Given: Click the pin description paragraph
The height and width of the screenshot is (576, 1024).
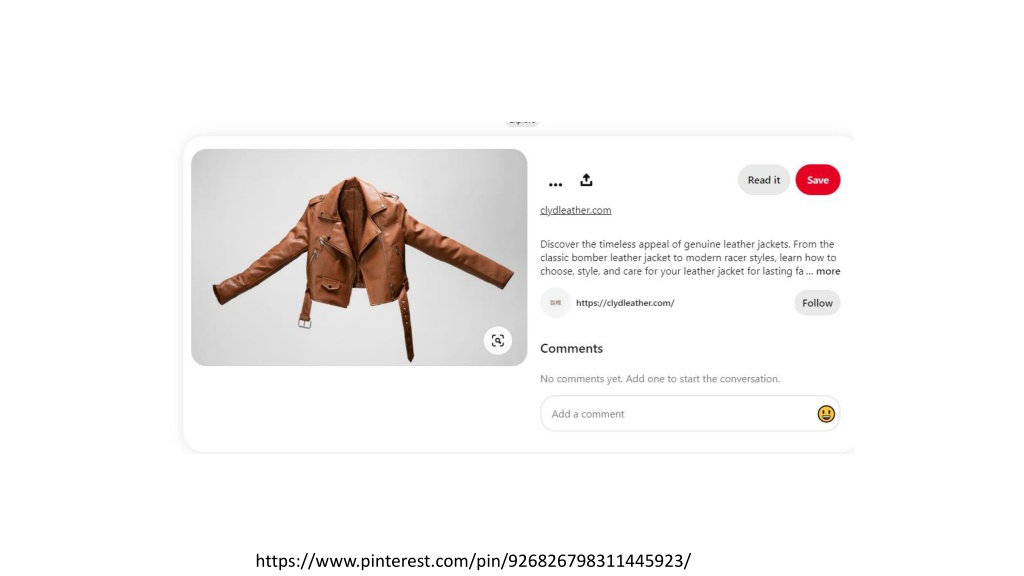Looking at the screenshot, I should [x=690, y=257].
